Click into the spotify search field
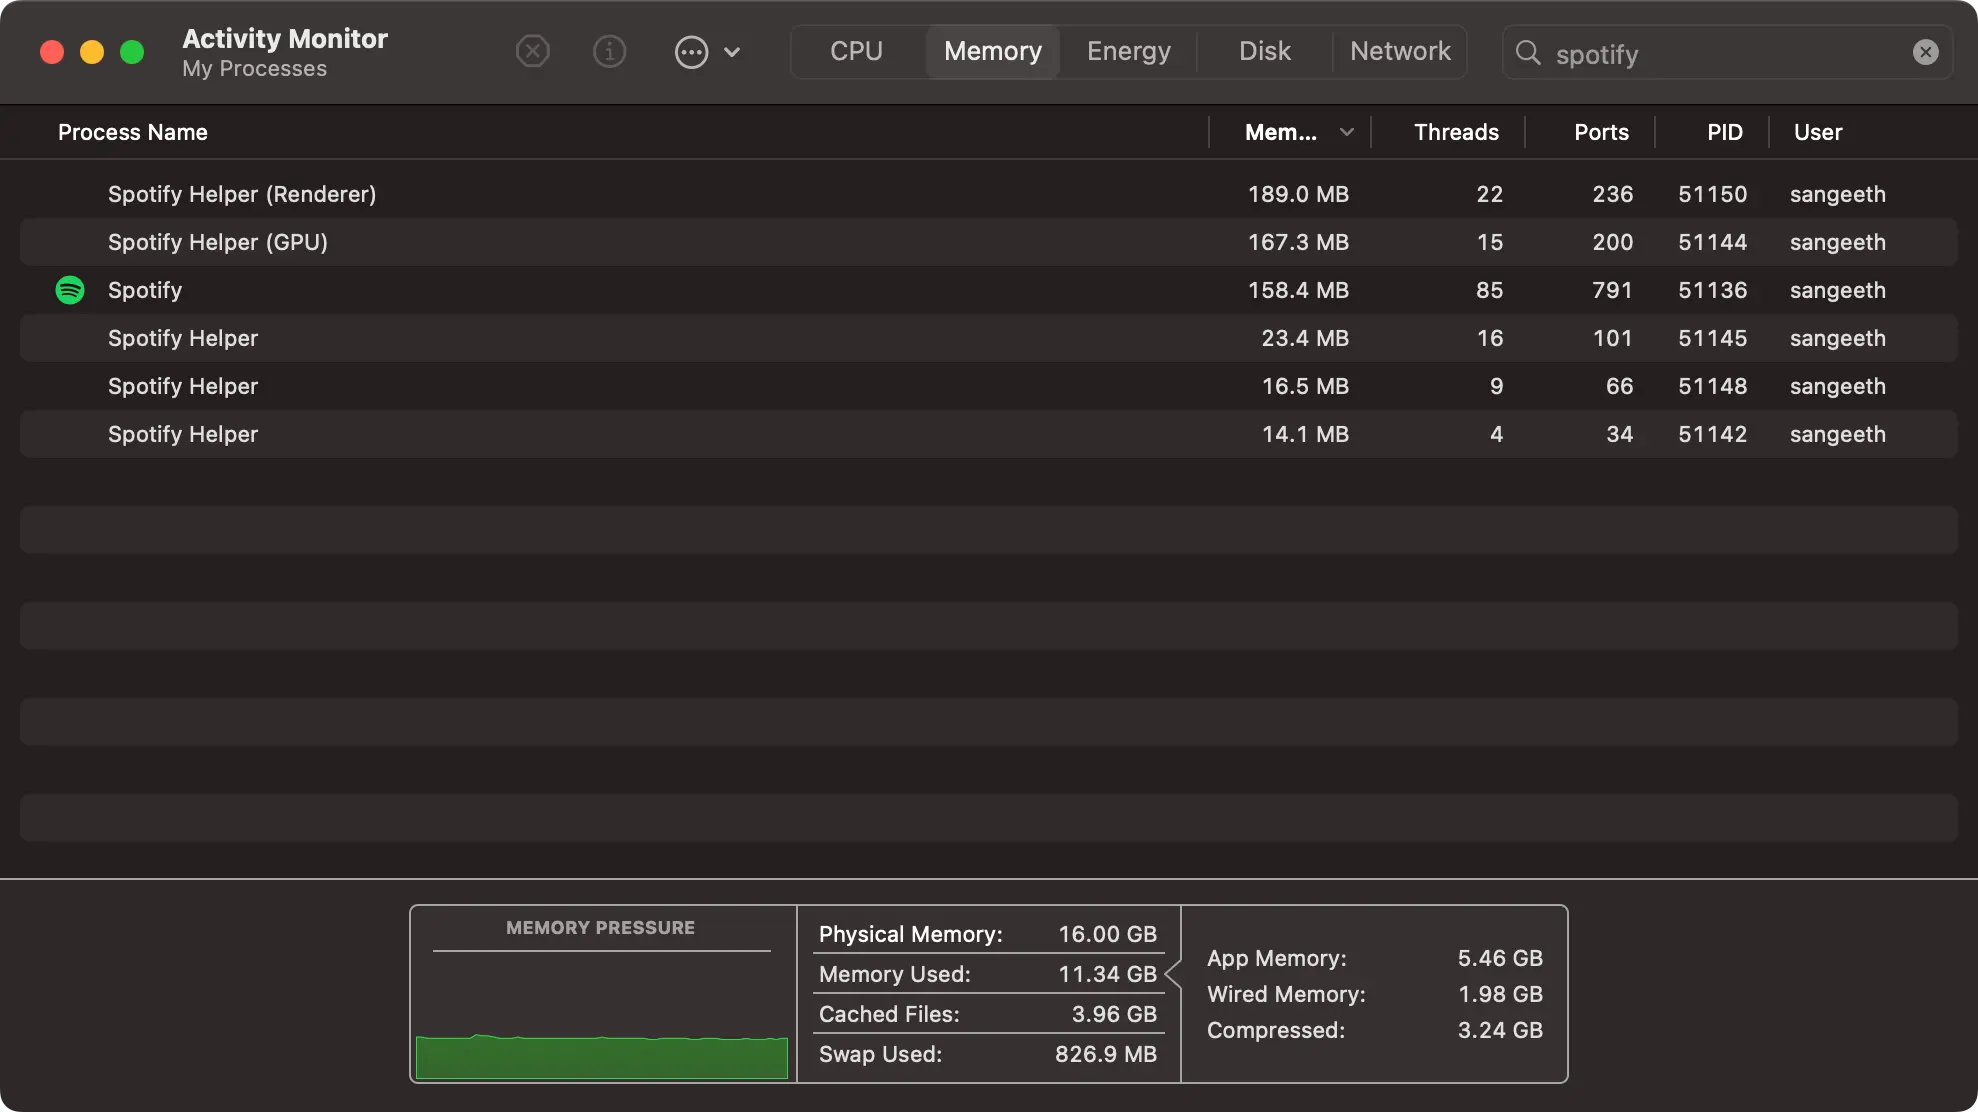 pos(1727,53)
